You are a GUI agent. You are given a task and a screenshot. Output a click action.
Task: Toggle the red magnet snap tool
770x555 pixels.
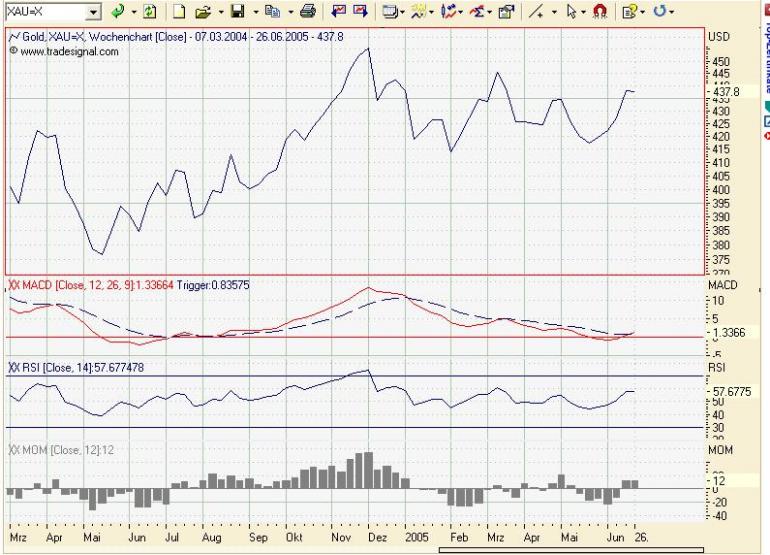(600, 11)
